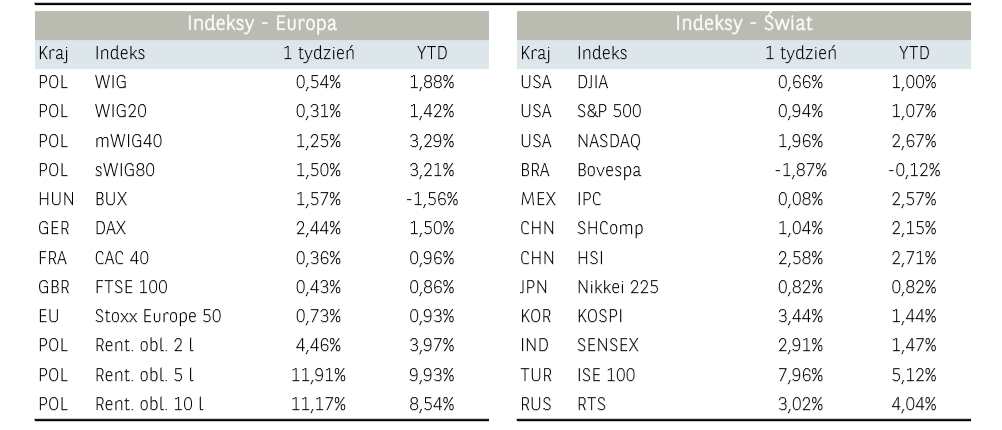Select ISE 100 weekly value 7,96%
Screen dimensions: 1002x430
click(x=801, y=375)
